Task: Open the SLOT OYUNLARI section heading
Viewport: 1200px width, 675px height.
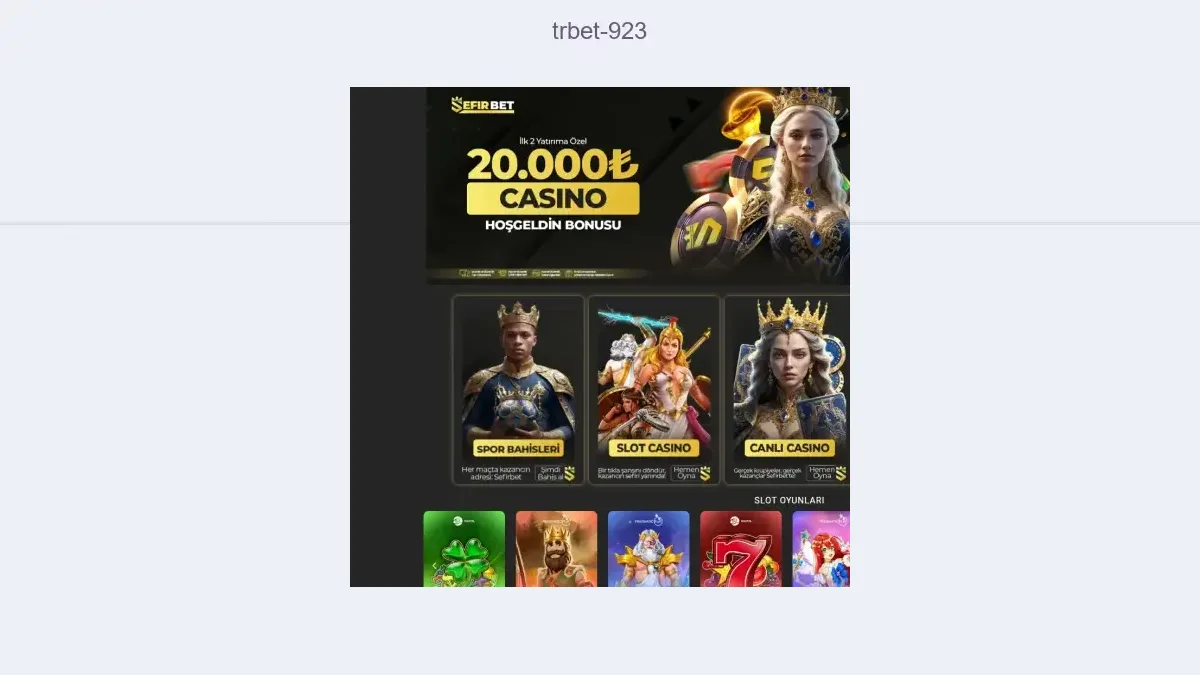Action: pyautogui.click(x=789, y=500)
